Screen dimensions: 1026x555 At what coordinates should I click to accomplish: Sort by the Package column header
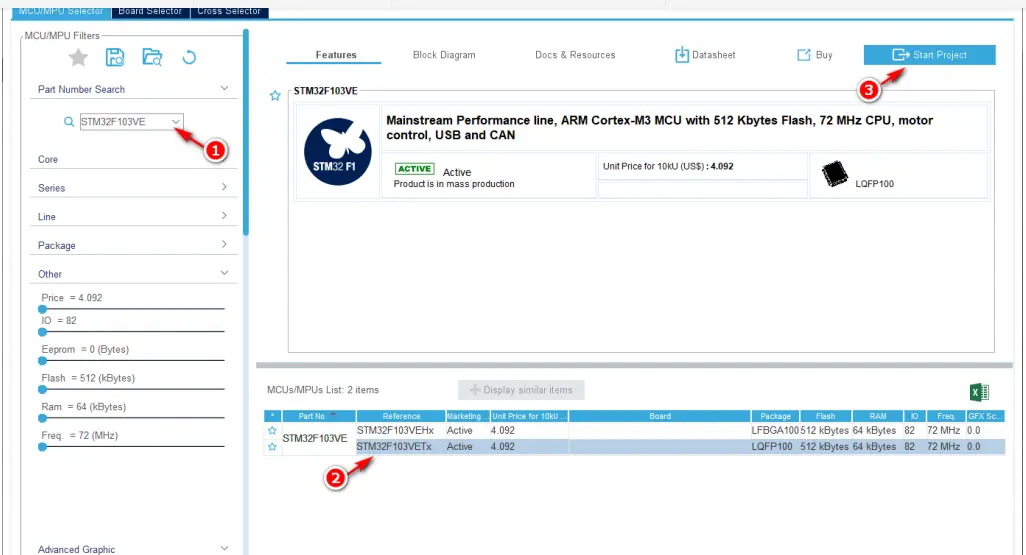tap(775, 416)
